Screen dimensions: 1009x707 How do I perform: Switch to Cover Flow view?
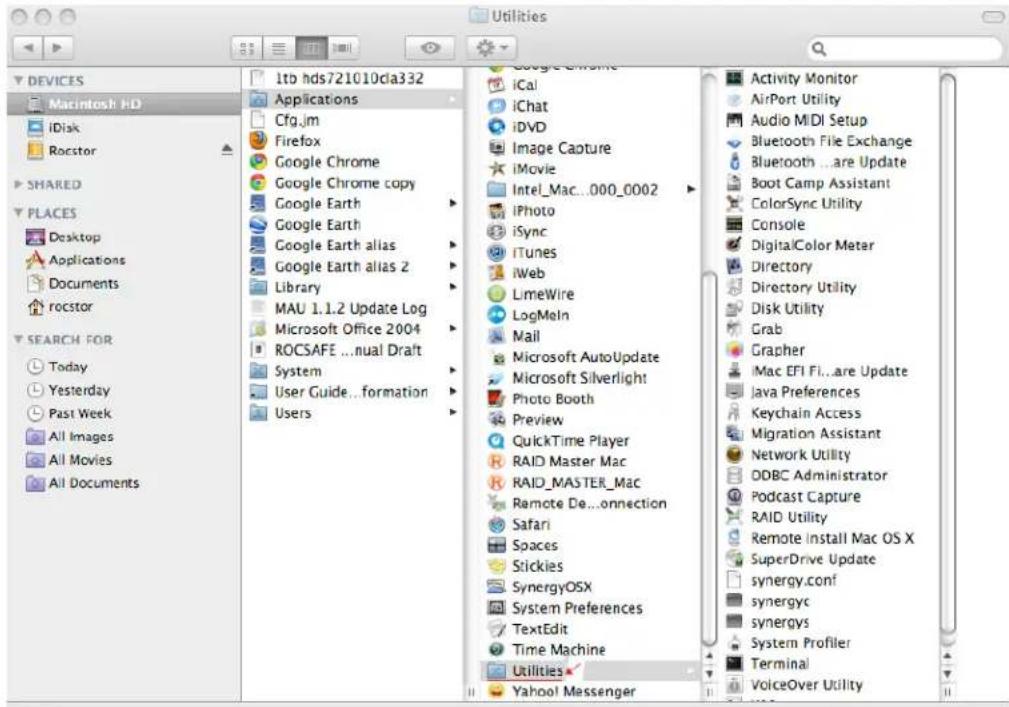[343, 48]
